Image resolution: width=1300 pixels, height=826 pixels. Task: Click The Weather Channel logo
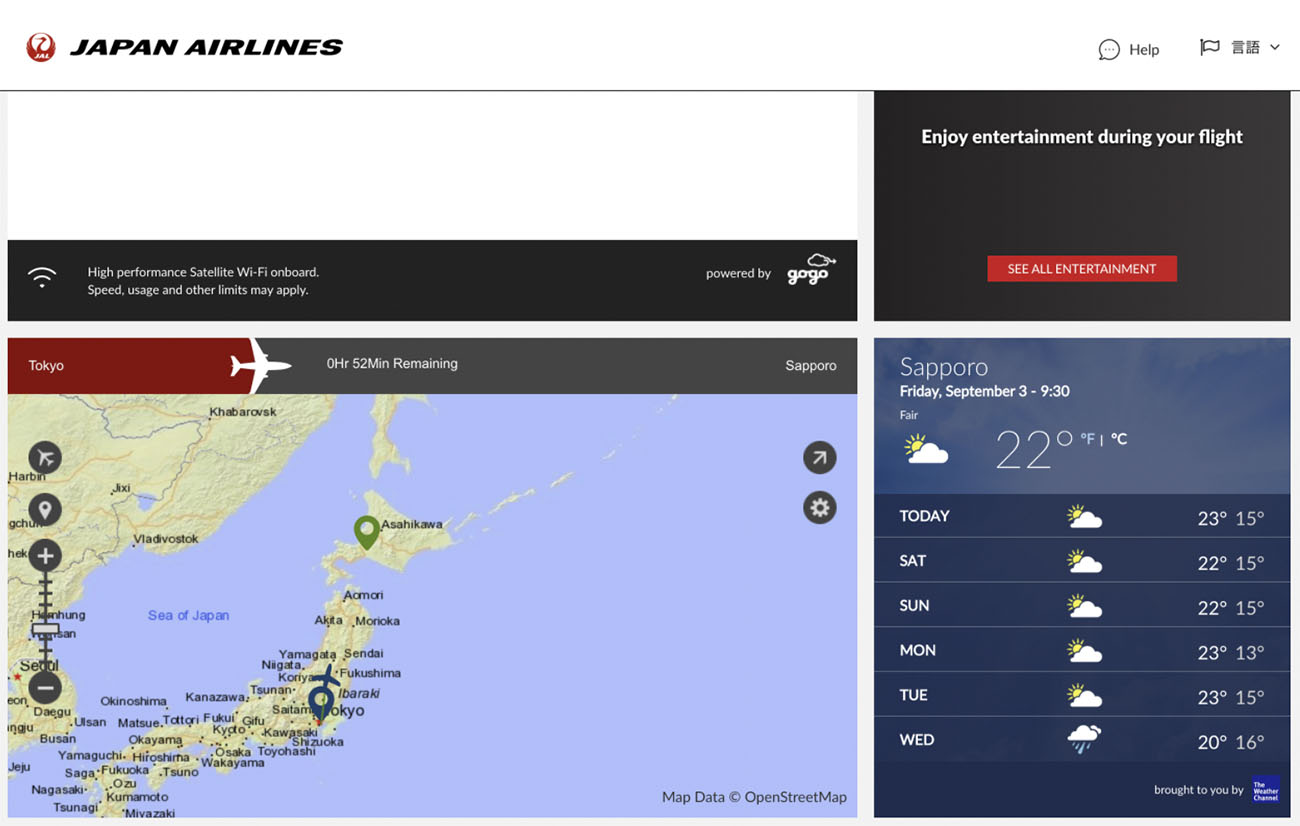pyautogui.click(x=1266, y=790)
